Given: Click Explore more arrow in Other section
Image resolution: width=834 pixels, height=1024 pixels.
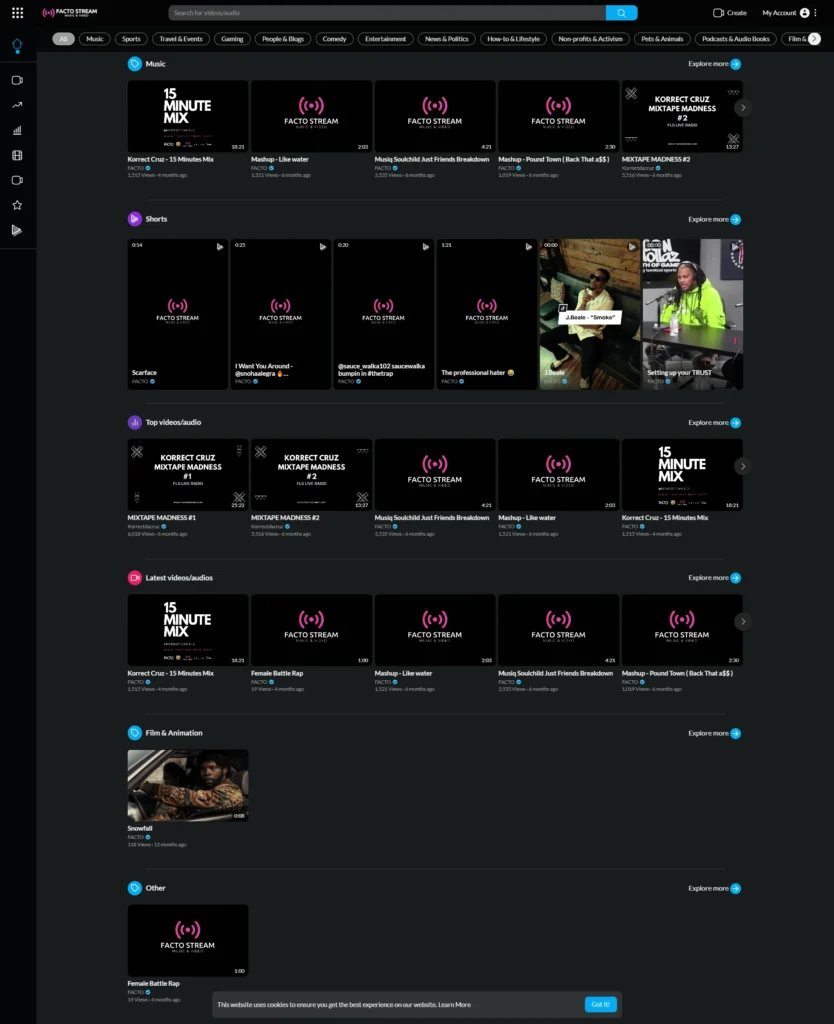Looking at the screenshot, I should click(735, 888).
